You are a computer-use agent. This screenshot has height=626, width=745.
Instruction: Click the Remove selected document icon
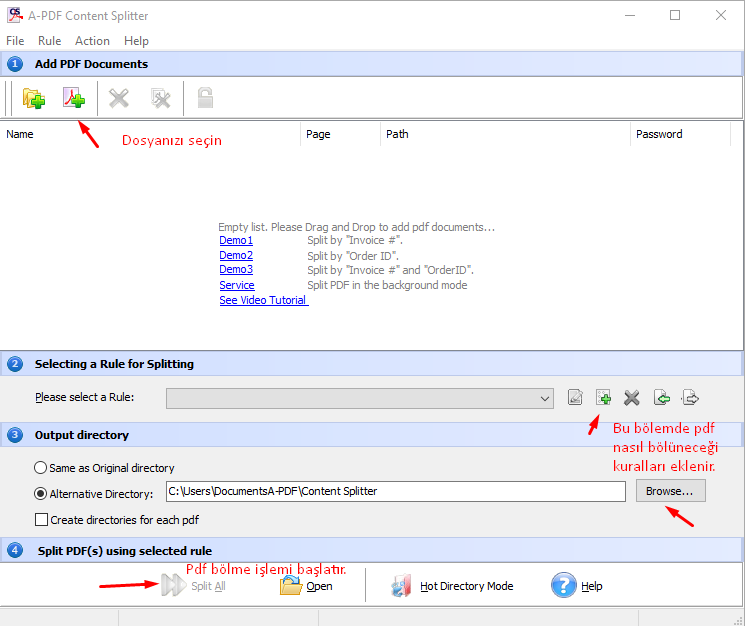pyautogui.click(x=119, y=98)
